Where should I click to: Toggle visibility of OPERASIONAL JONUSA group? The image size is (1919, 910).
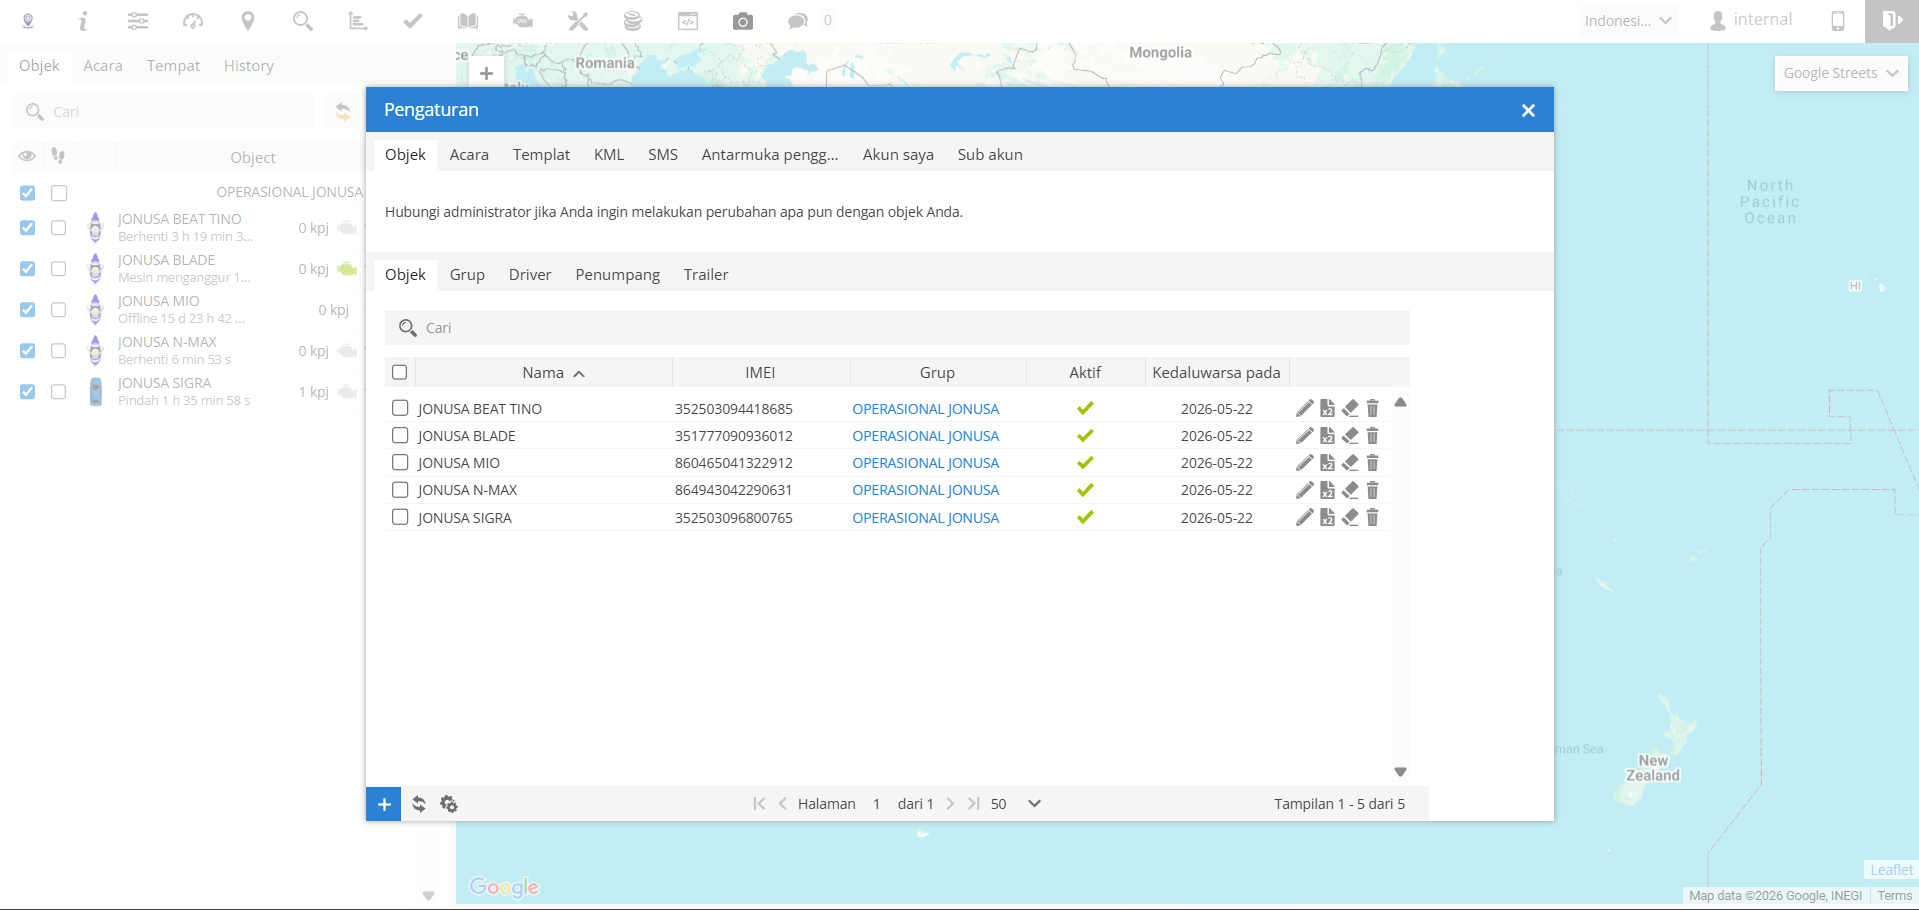coord(28,193)
